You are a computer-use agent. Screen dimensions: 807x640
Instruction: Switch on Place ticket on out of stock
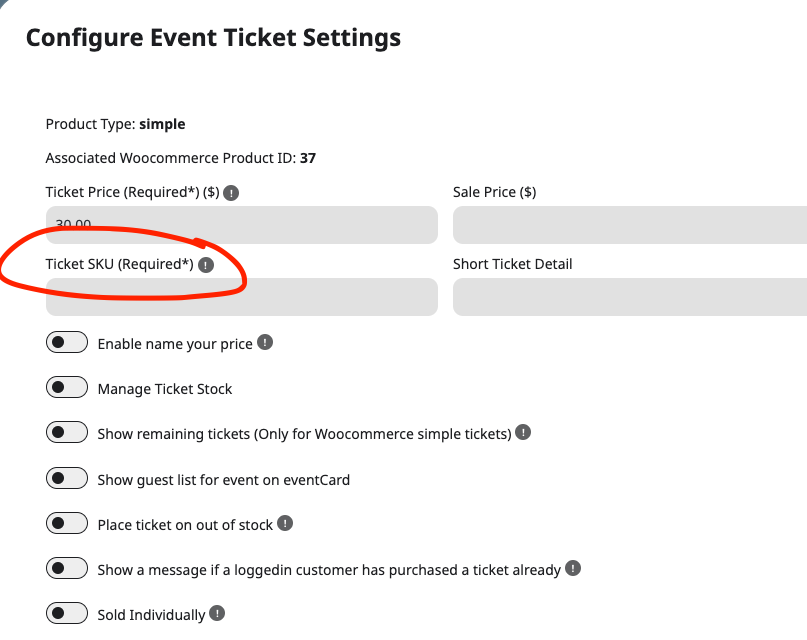click(67, 523)
